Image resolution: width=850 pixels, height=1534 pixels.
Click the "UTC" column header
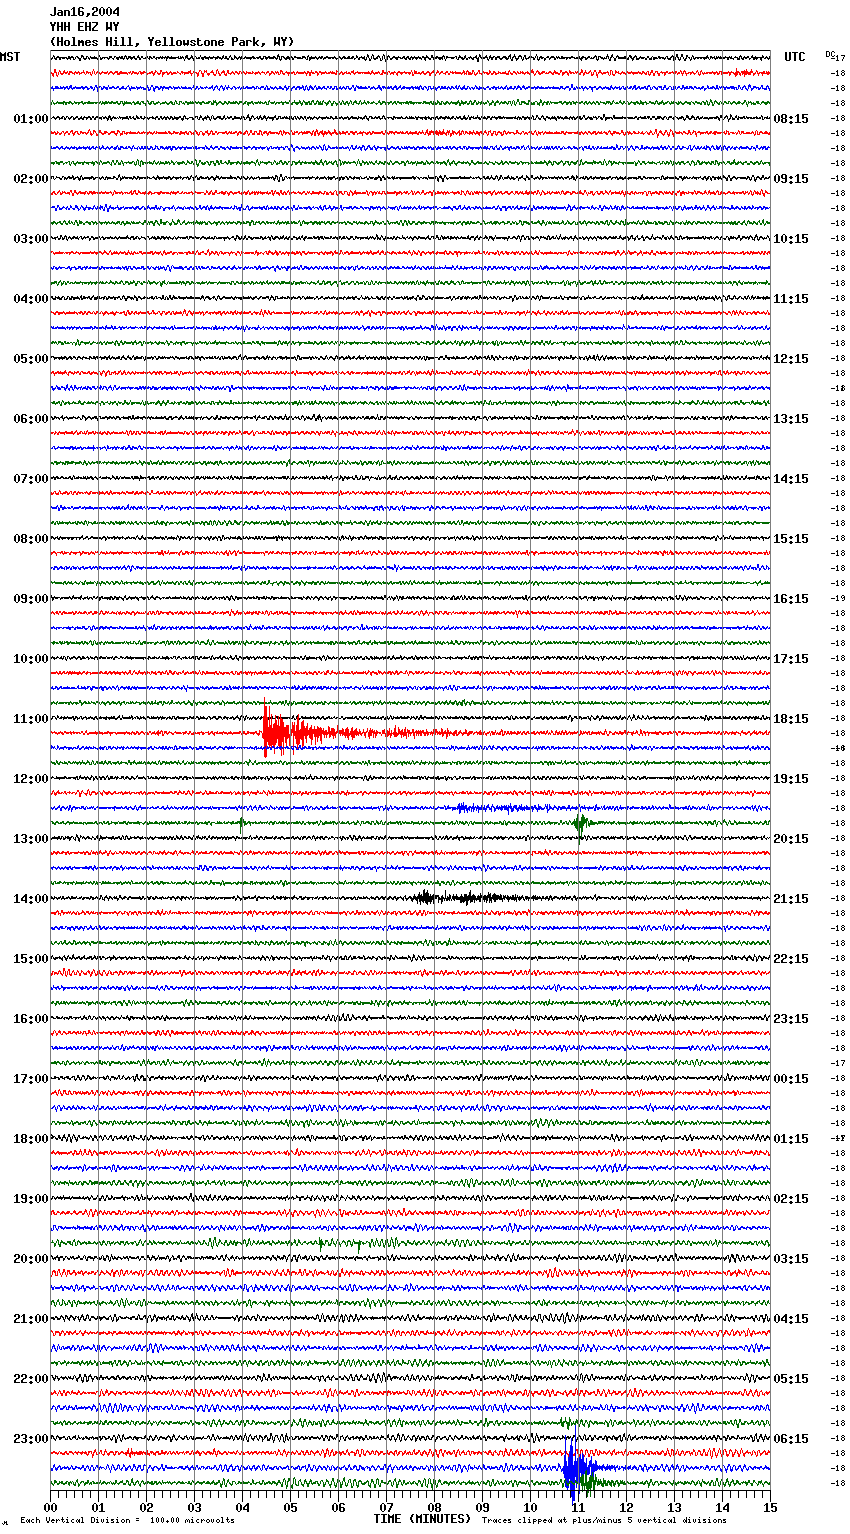(x=795, y=57)
